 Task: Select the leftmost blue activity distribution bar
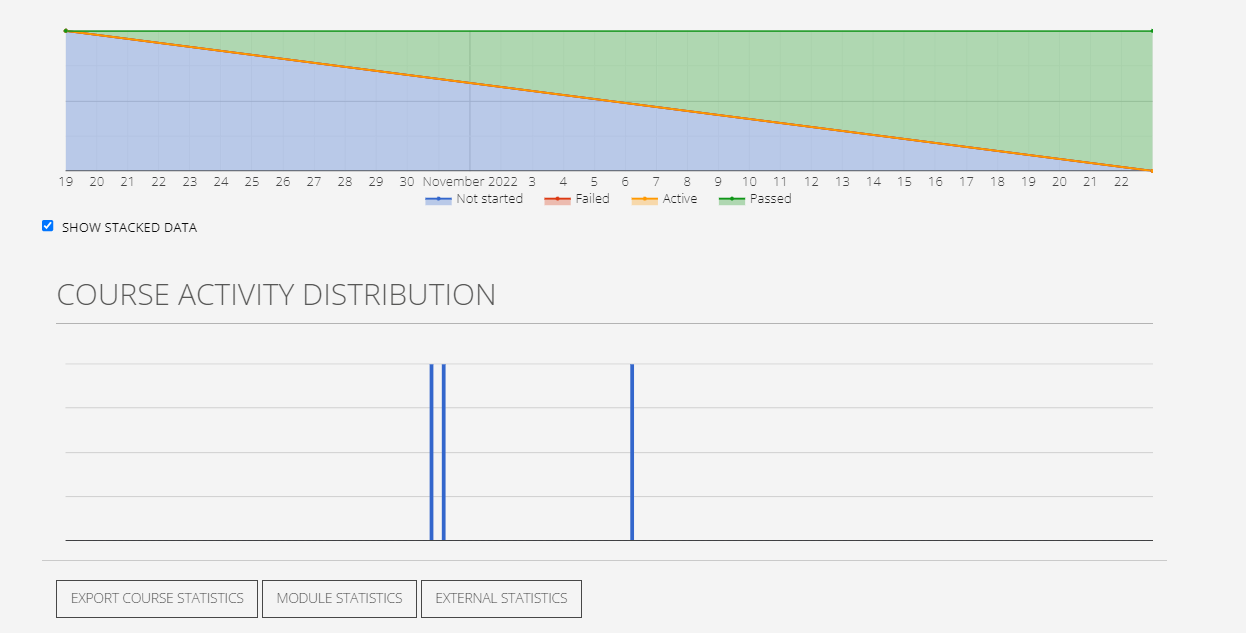click(x=431, y=452)
